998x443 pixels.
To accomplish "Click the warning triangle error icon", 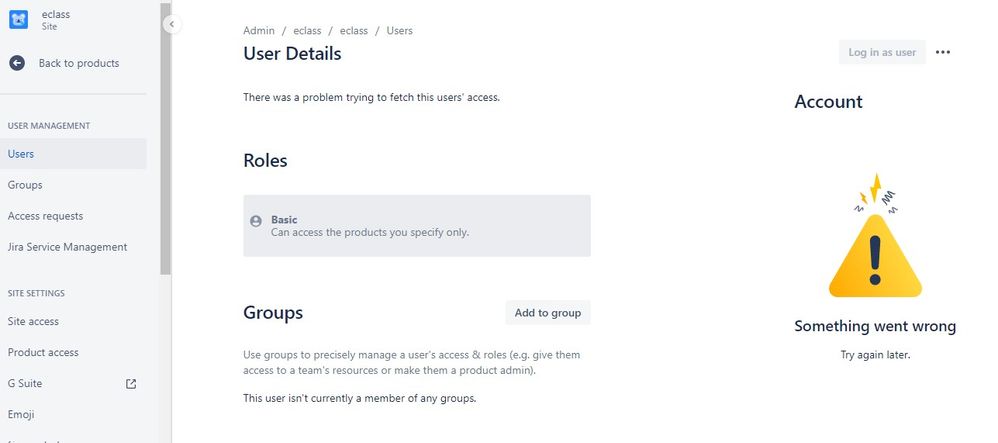I will [875, 236].
